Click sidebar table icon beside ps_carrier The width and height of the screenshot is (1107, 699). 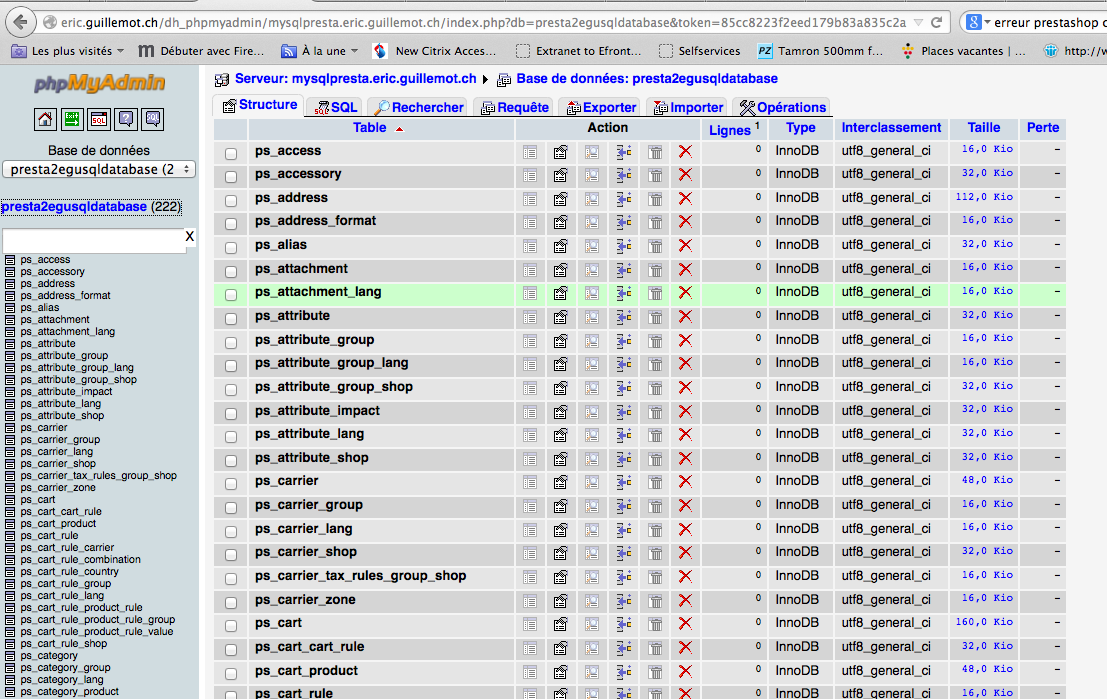10,428
